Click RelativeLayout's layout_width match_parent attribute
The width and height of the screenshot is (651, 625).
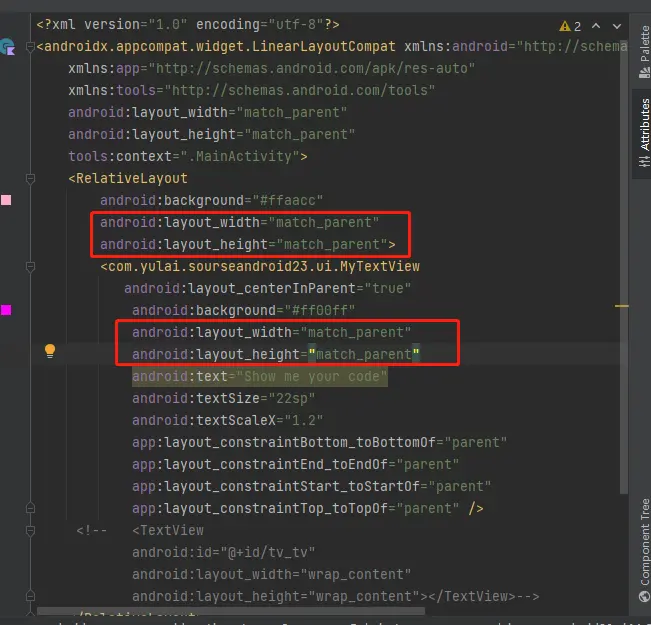coord(239,223)
